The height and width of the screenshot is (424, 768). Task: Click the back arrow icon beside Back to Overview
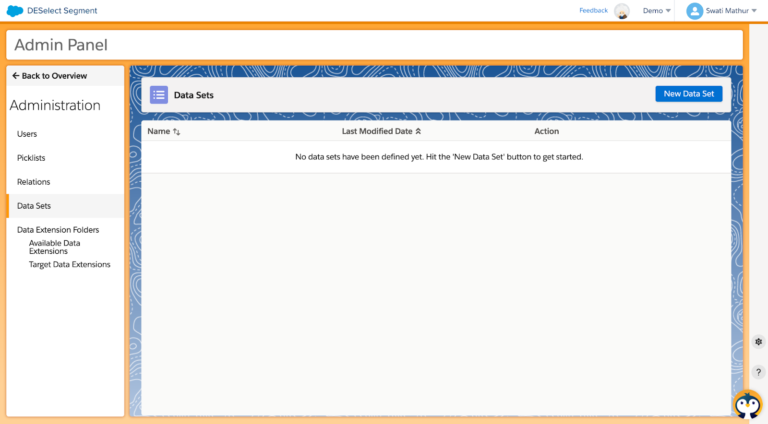pos(16,76)
